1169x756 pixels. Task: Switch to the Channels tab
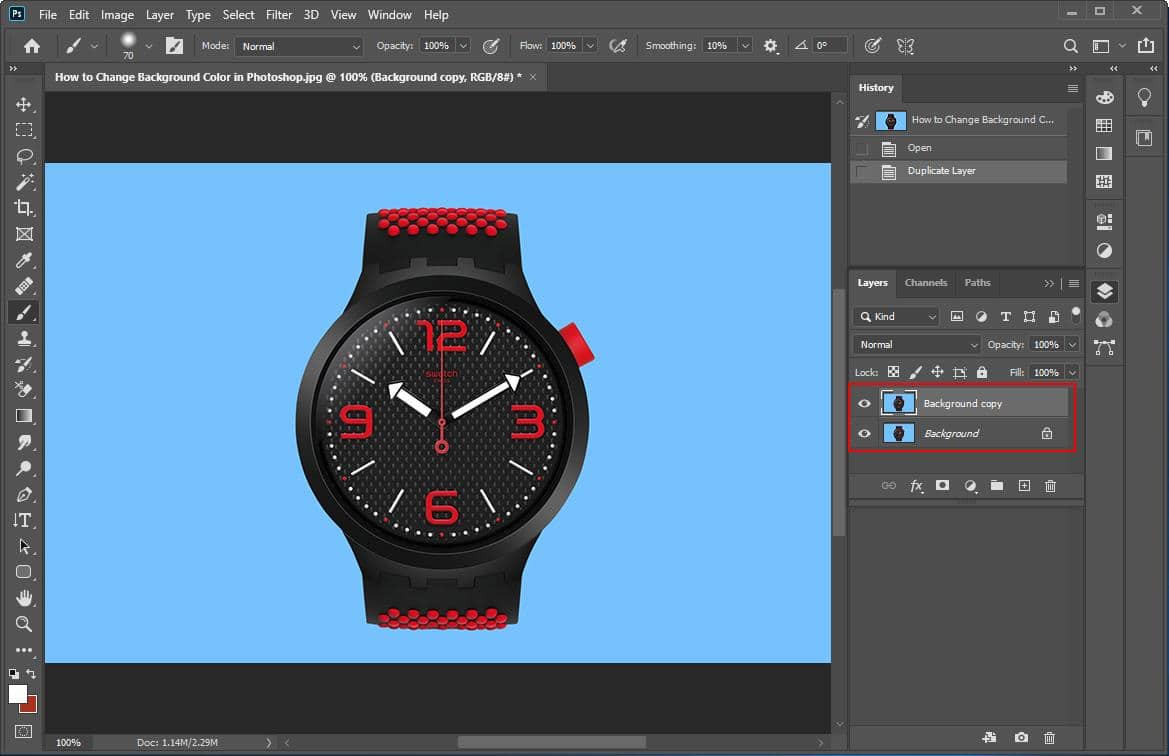pyautogui.click(x=925, y=283)
